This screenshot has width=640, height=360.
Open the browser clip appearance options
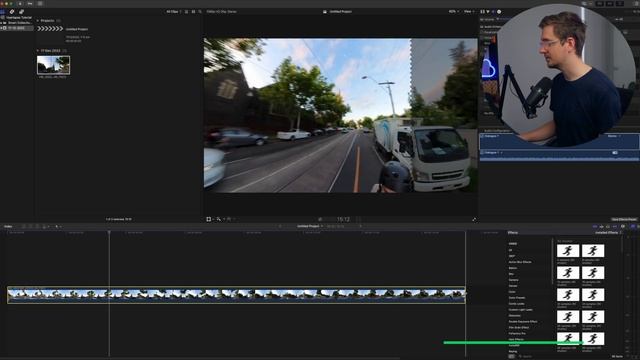(x=193, y=12)
